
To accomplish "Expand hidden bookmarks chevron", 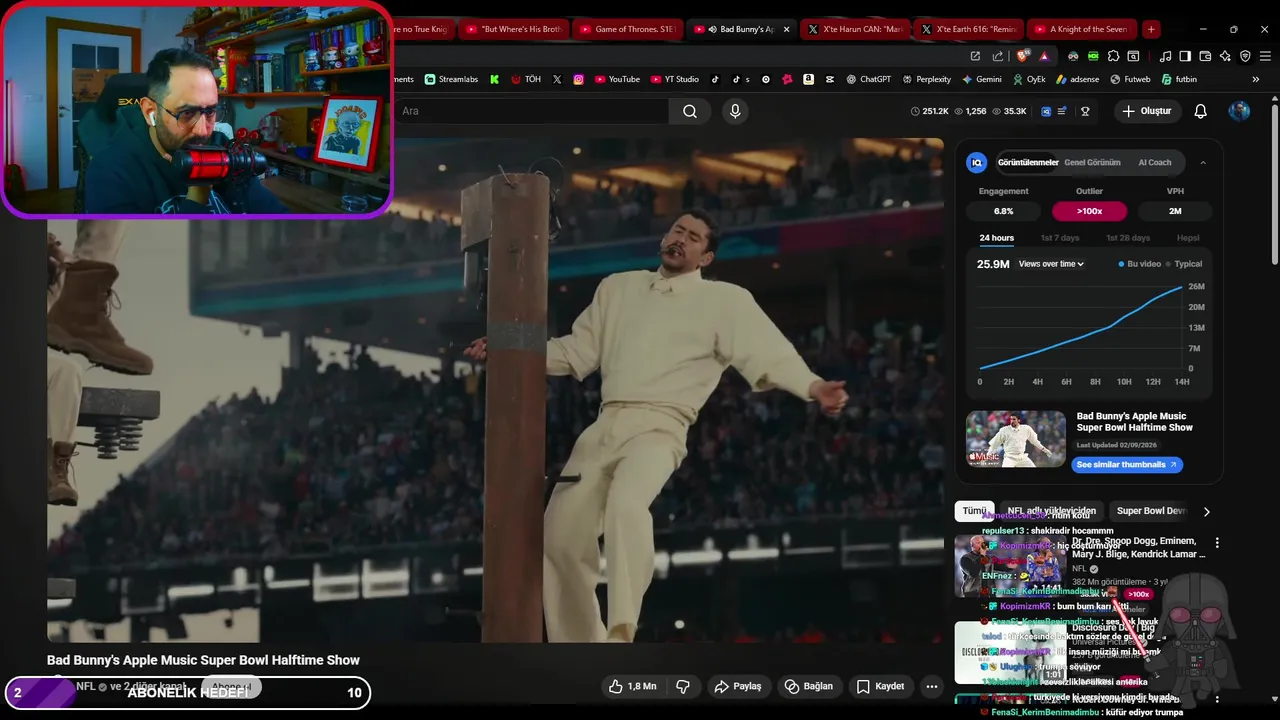I will click(1256, 79).
